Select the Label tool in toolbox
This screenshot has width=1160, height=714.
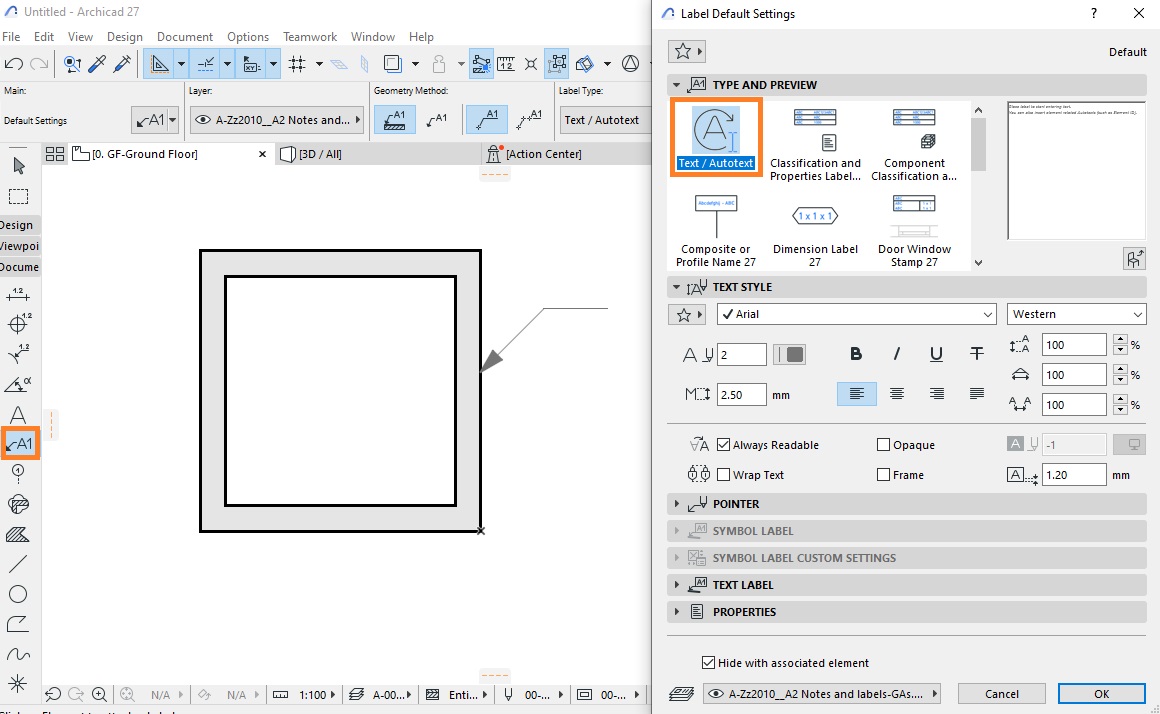tap(19, 444)
